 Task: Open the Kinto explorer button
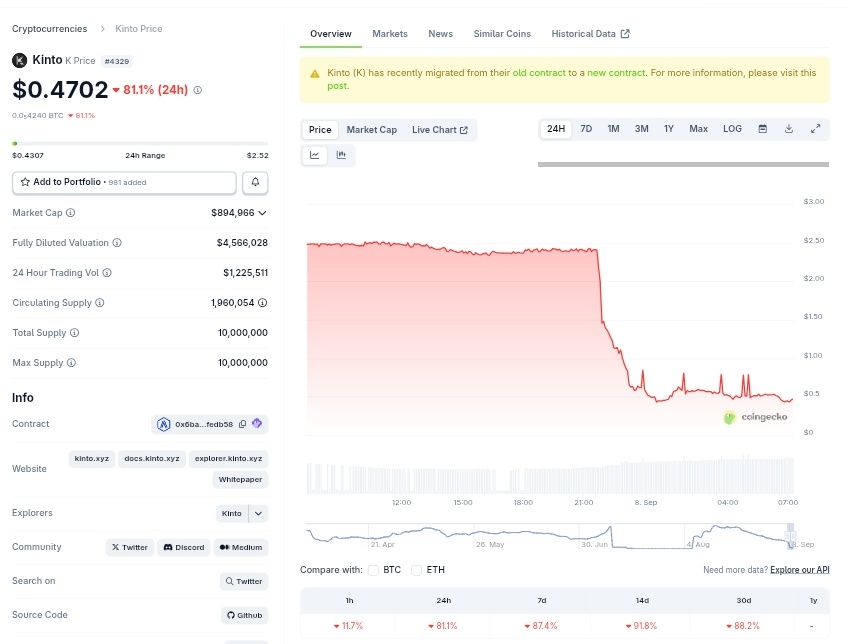point(231,514)
